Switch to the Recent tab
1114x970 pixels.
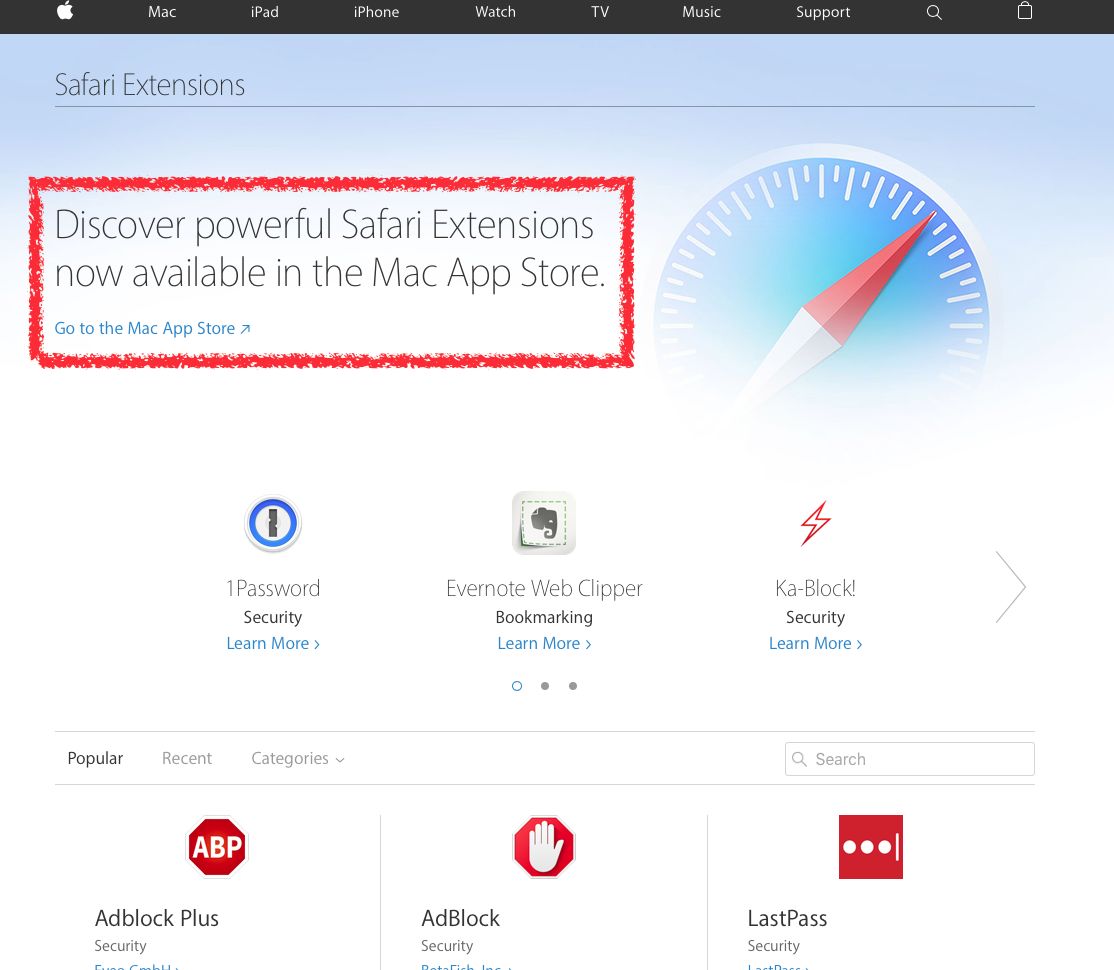(x=187, y=758)
